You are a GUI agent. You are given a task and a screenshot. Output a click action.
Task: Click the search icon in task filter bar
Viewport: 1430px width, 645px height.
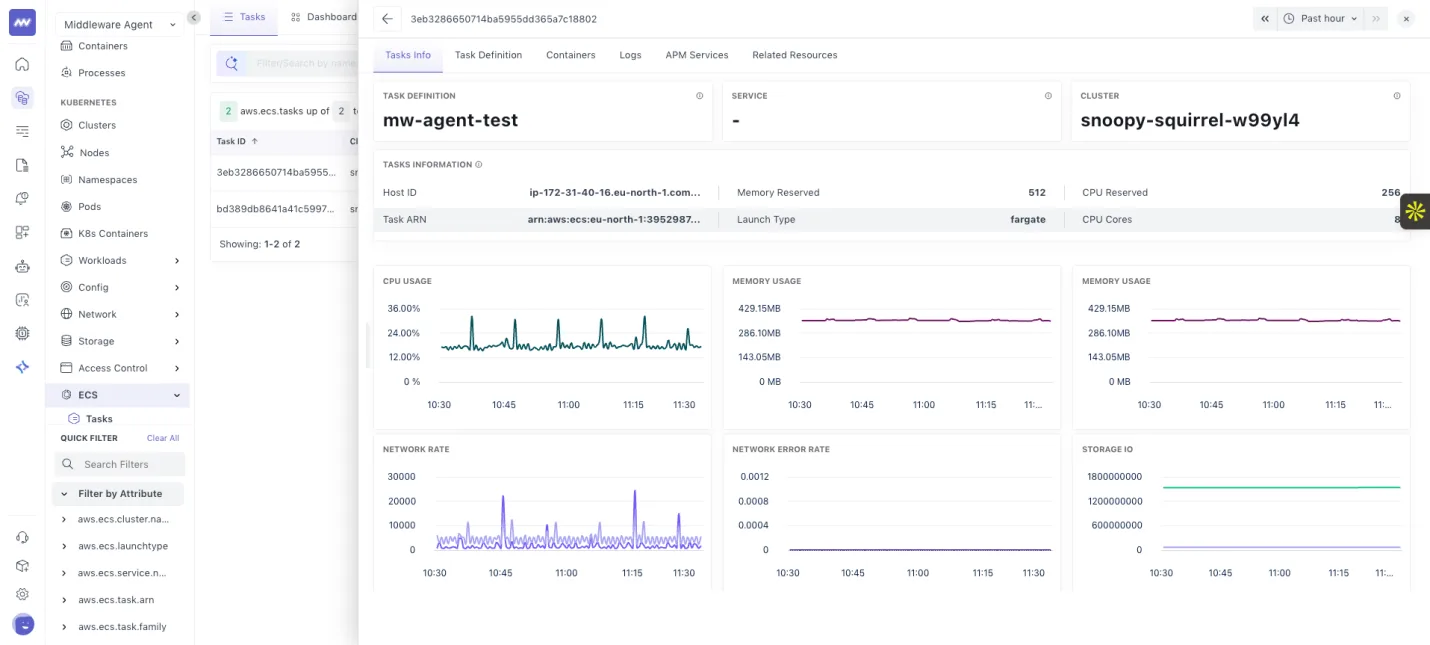pos(232,63)
